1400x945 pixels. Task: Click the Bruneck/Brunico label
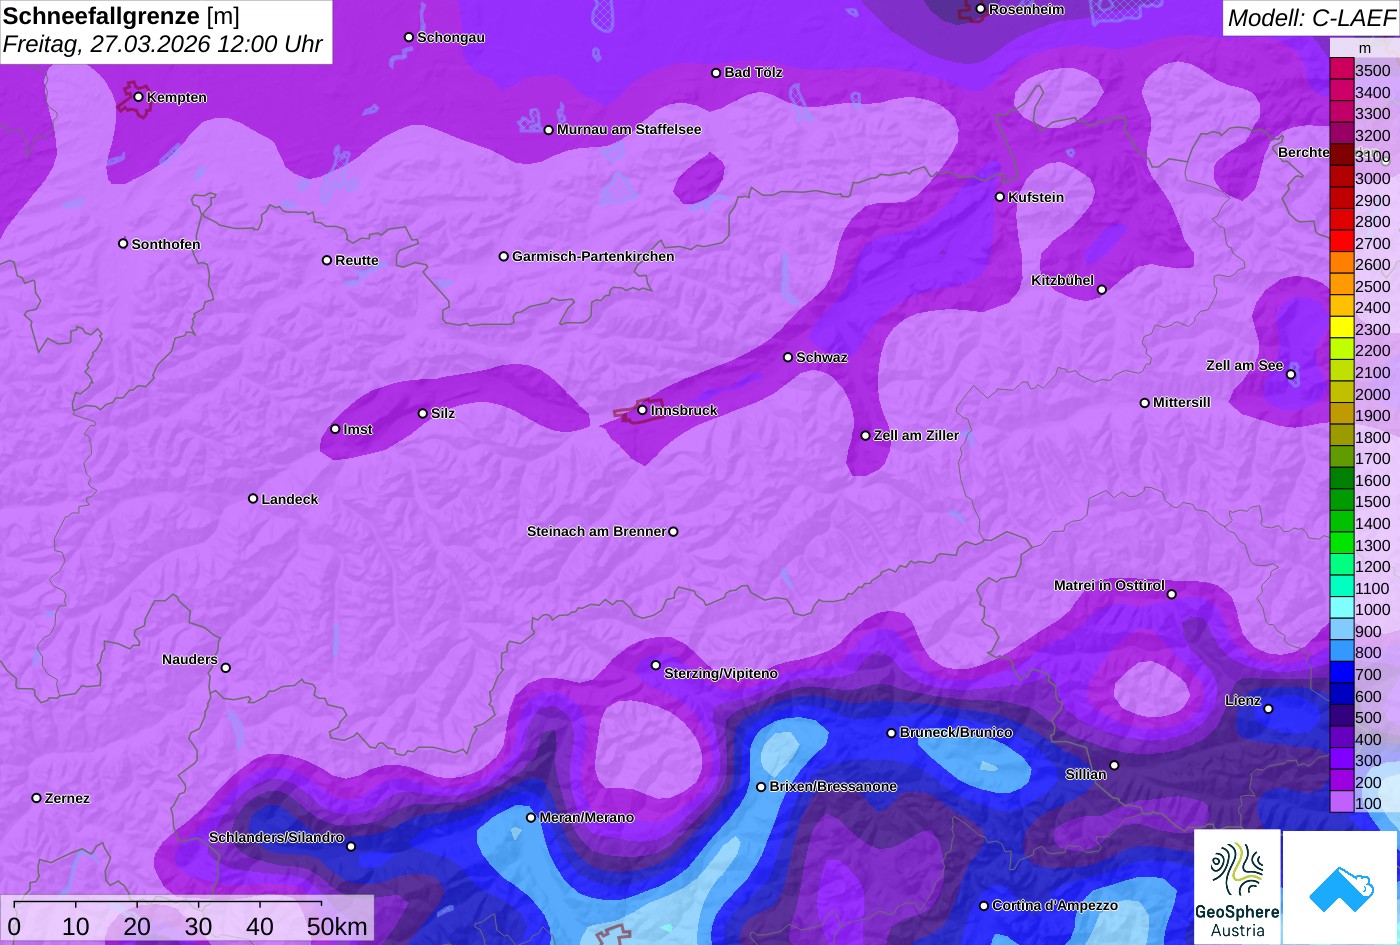(x=956, y=732)
